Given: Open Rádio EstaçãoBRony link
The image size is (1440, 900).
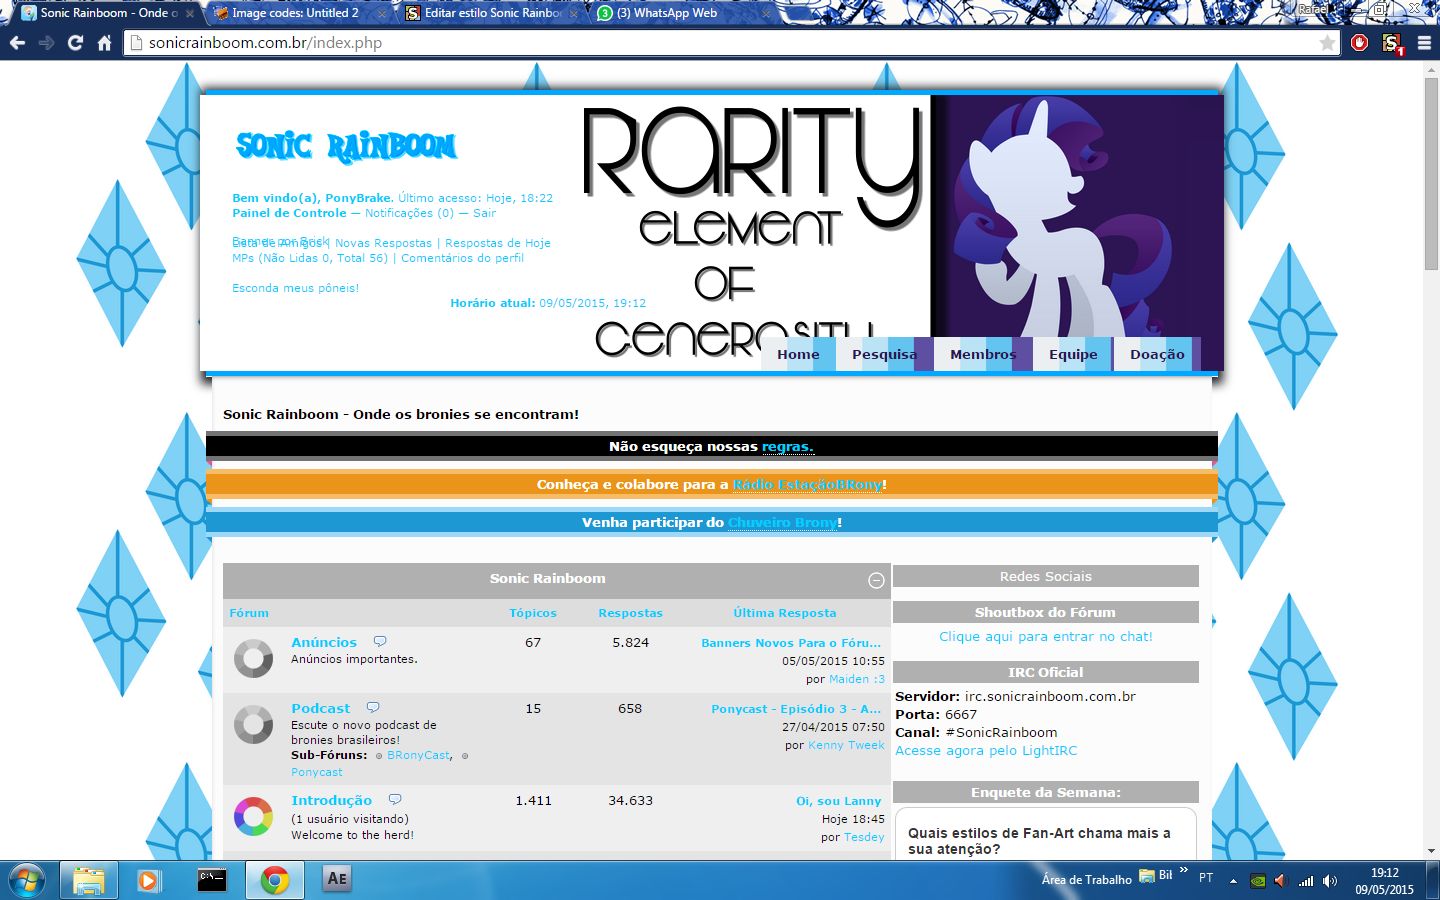Looking at the screenshot, I should (x=807, y=485).
